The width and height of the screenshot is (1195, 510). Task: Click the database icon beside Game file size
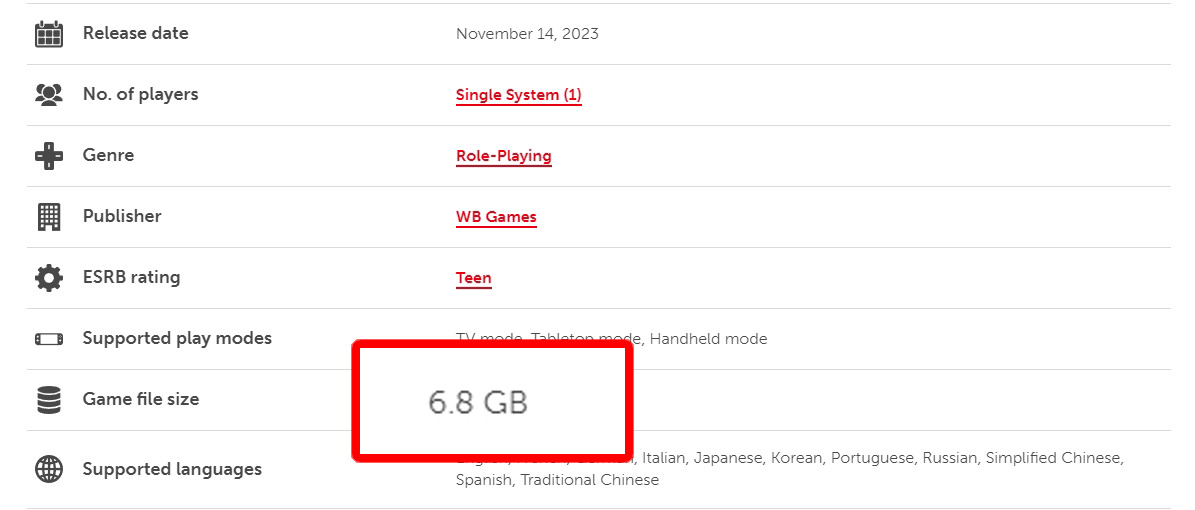pos(49,400)
